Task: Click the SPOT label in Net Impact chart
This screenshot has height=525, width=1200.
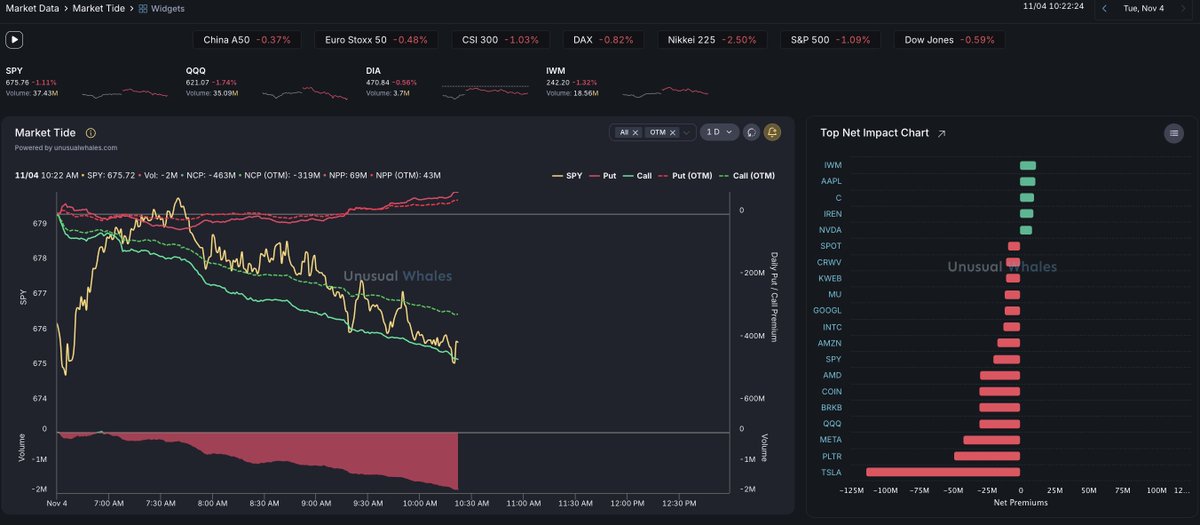Action: 831,246
